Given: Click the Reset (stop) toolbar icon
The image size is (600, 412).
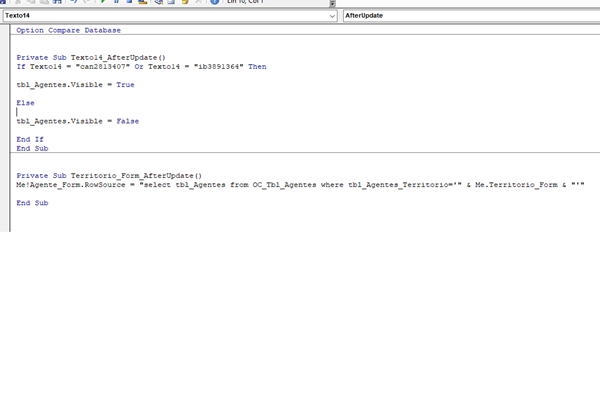Looking at the screenshot, I should point(129,1).
